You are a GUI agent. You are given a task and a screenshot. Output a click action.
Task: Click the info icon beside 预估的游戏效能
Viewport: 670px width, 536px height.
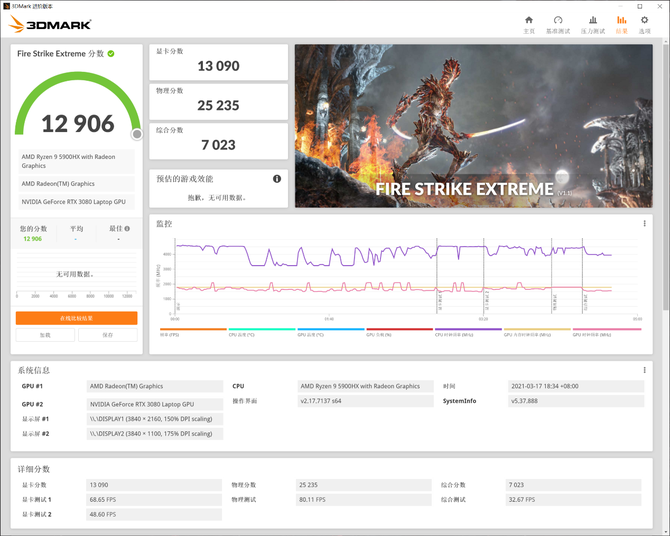point(277,179)
